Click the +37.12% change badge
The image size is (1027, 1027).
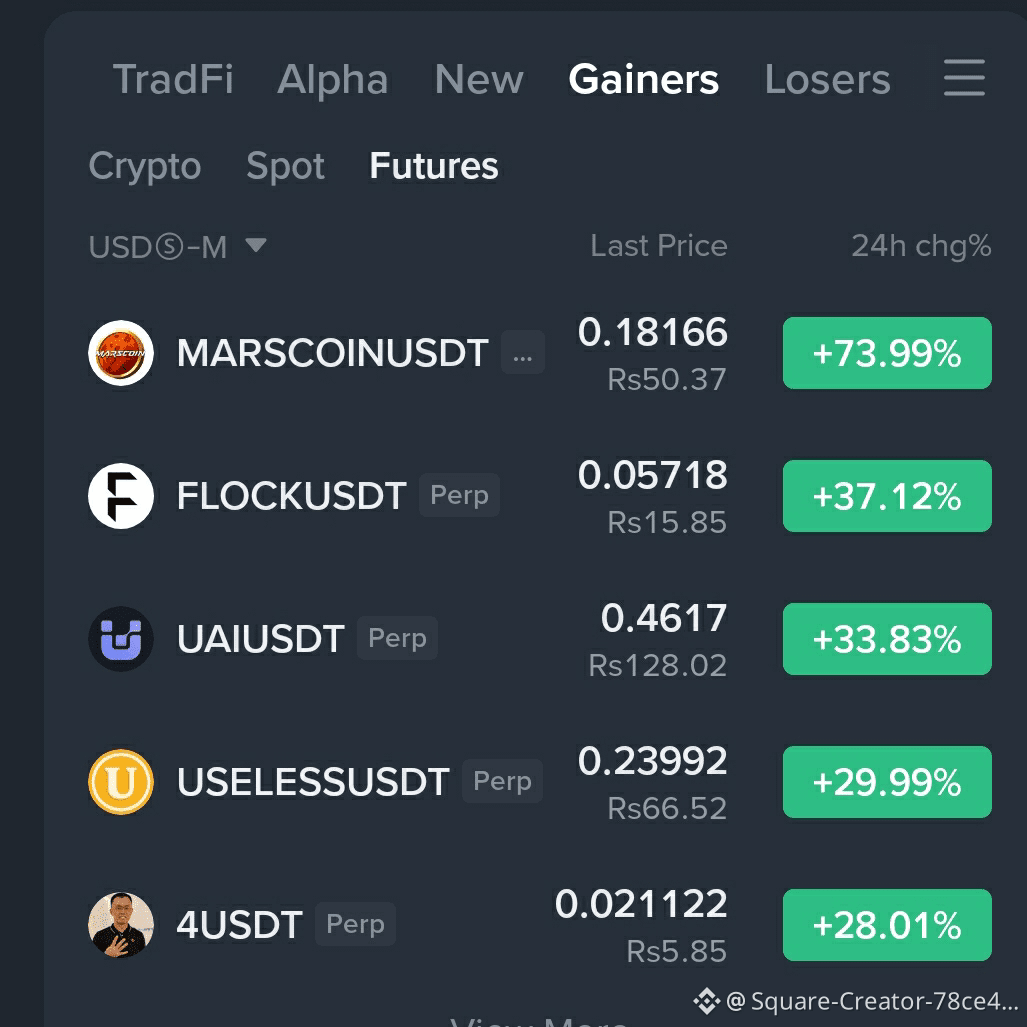[887, 496]
